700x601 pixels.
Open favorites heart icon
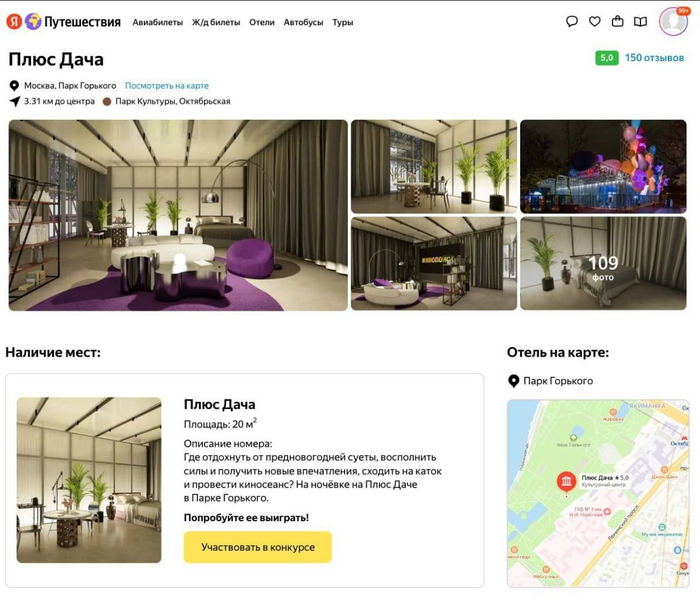coord(595,21)
